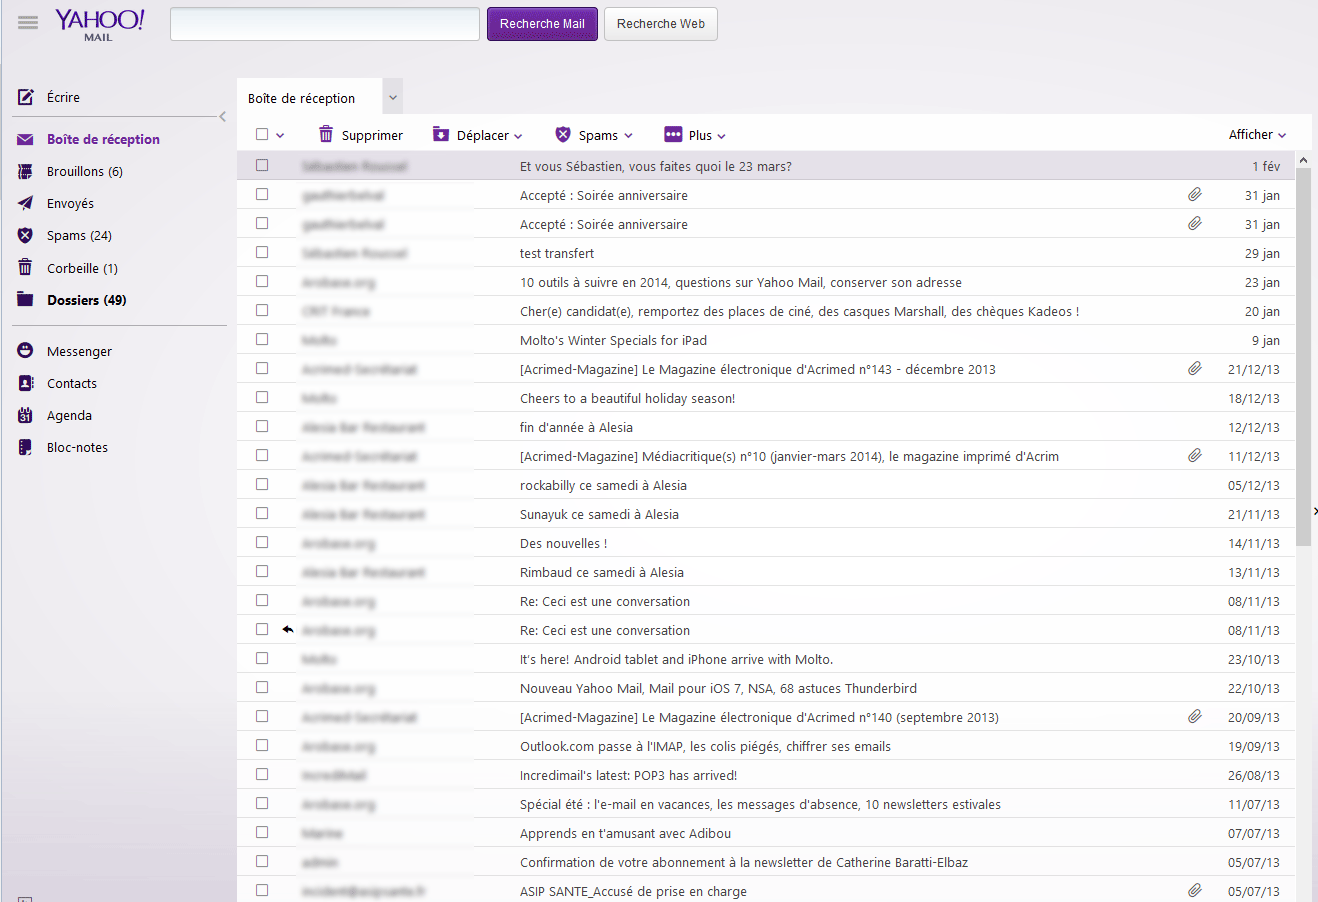Open the select-all checkbox dropdown arrow
This screenshot has width=1318, height=902.
(x=281, y=135)
